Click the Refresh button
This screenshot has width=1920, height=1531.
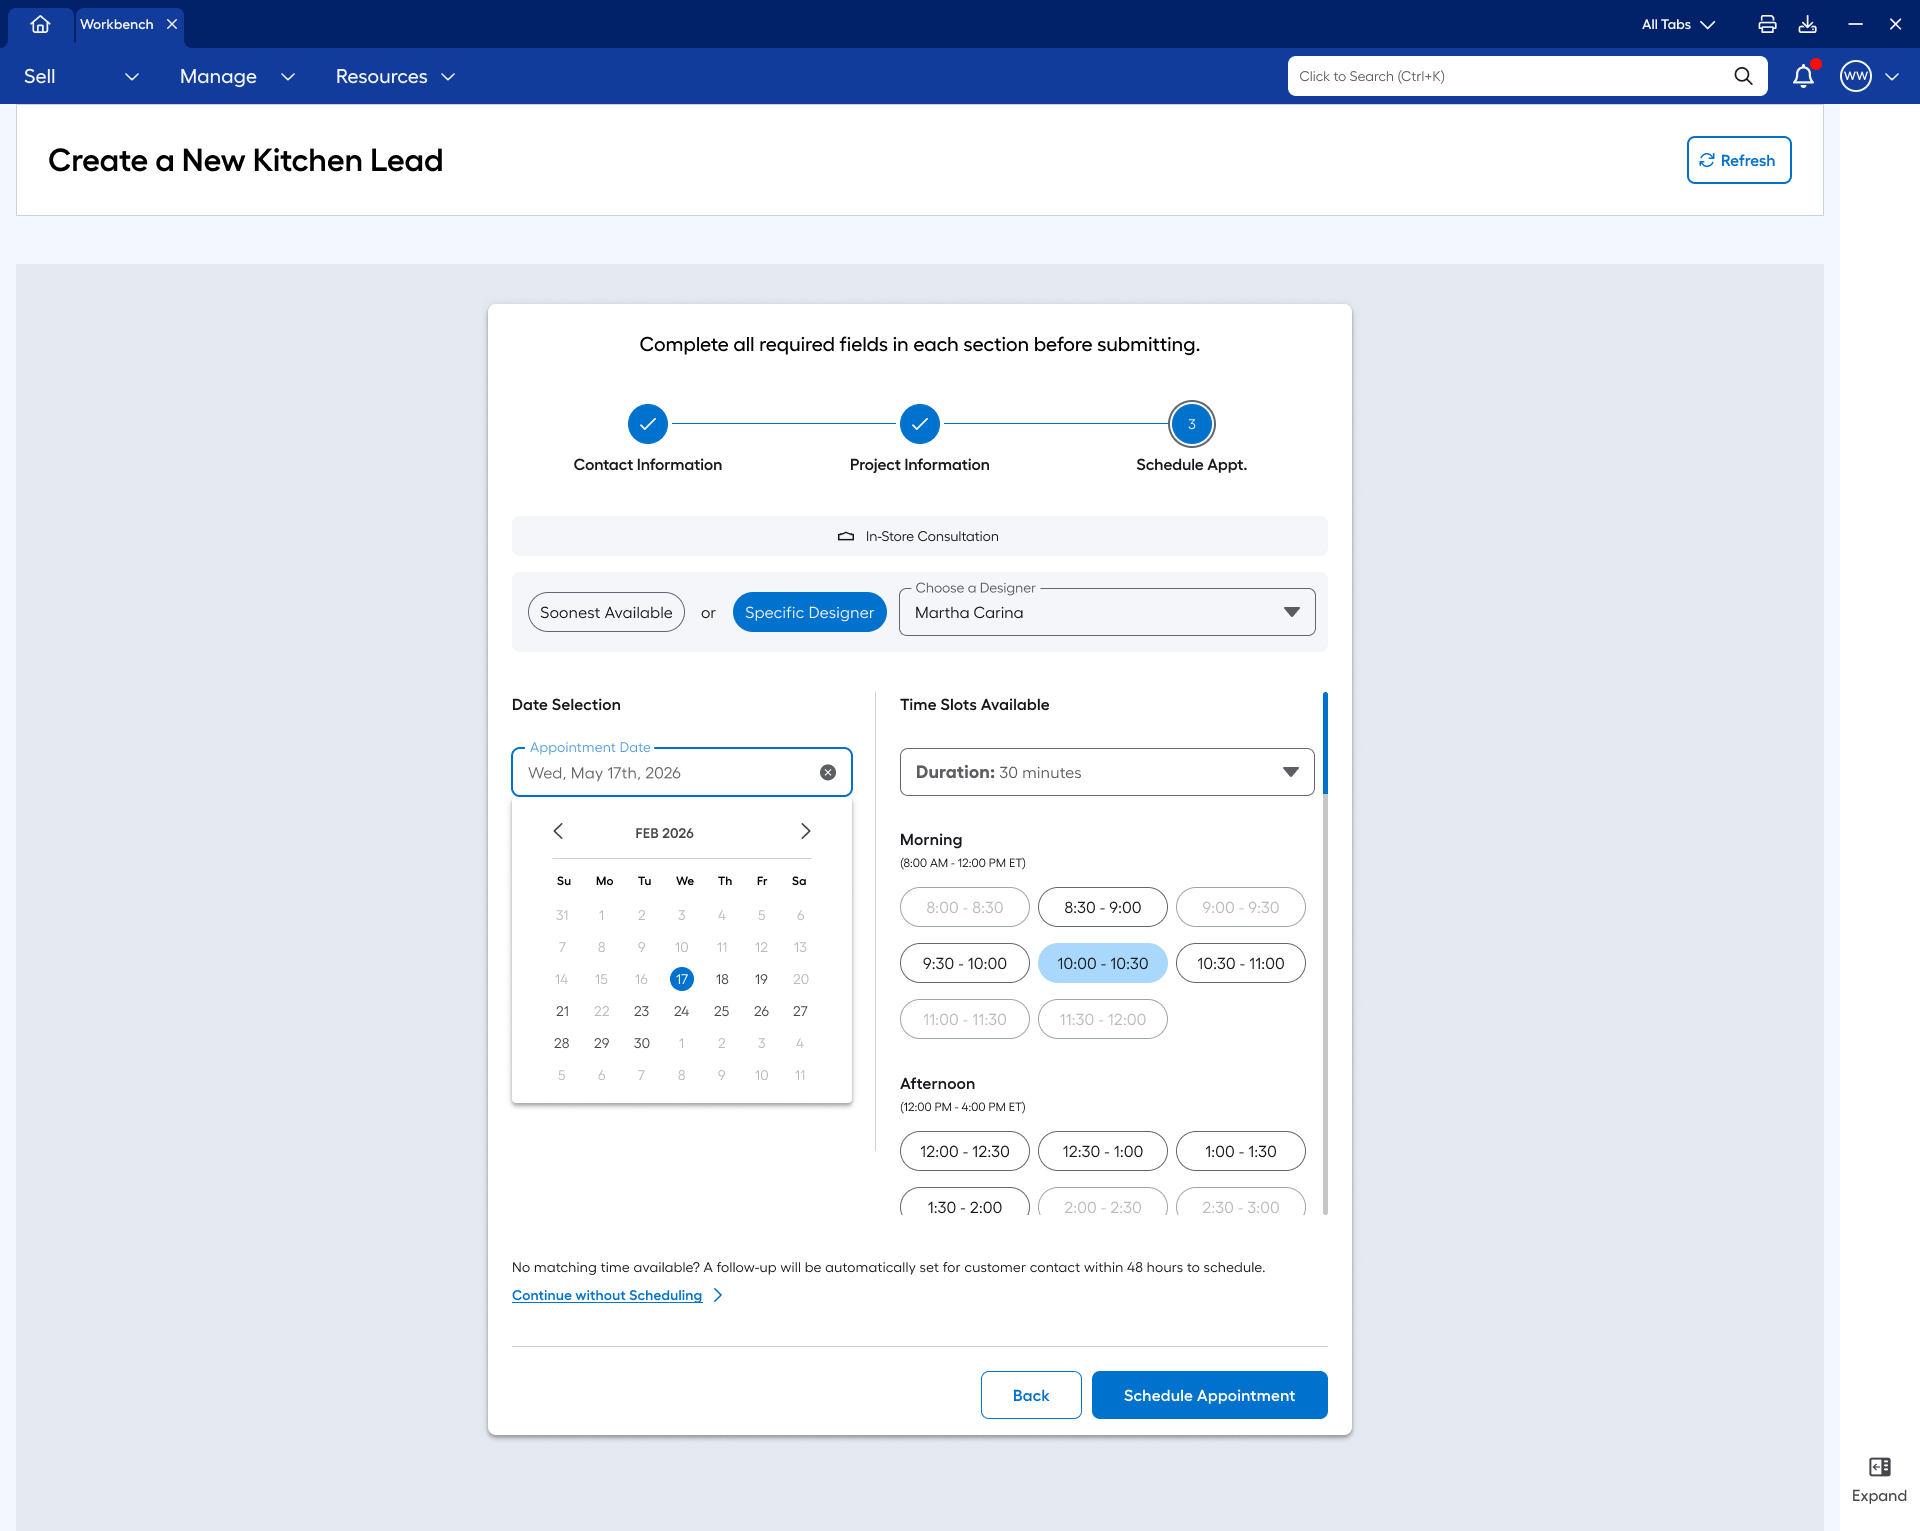coord(1739,160)
